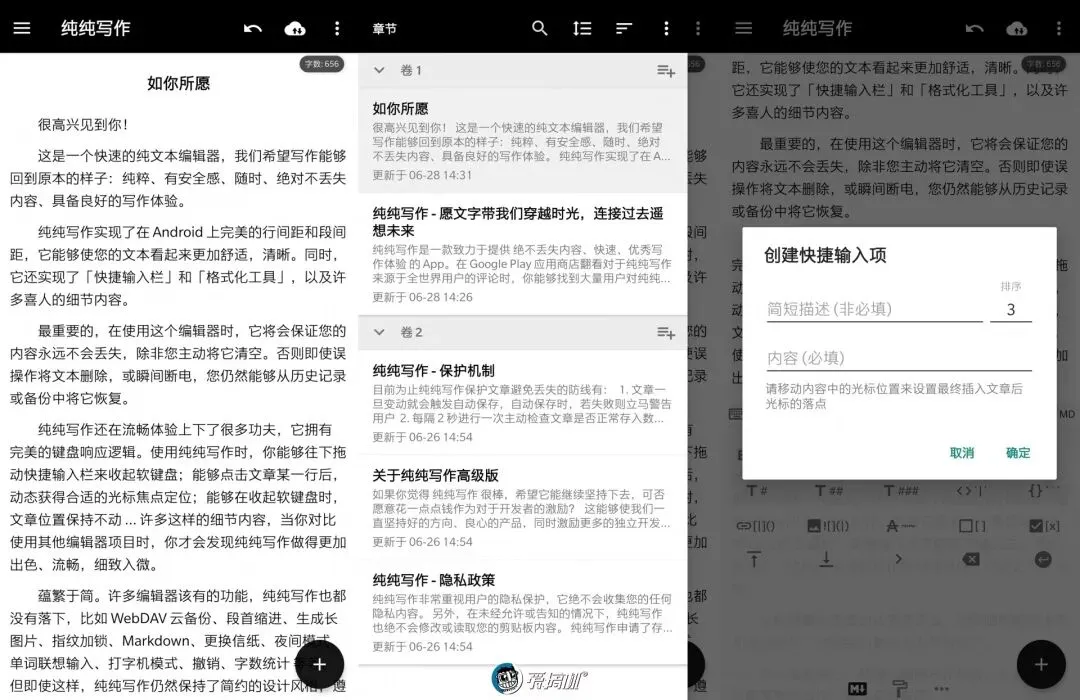Apply strikethrough formatting tool
Viewport: 1080px width, 700px height.
pyautogui.click(x=900, y=526)
